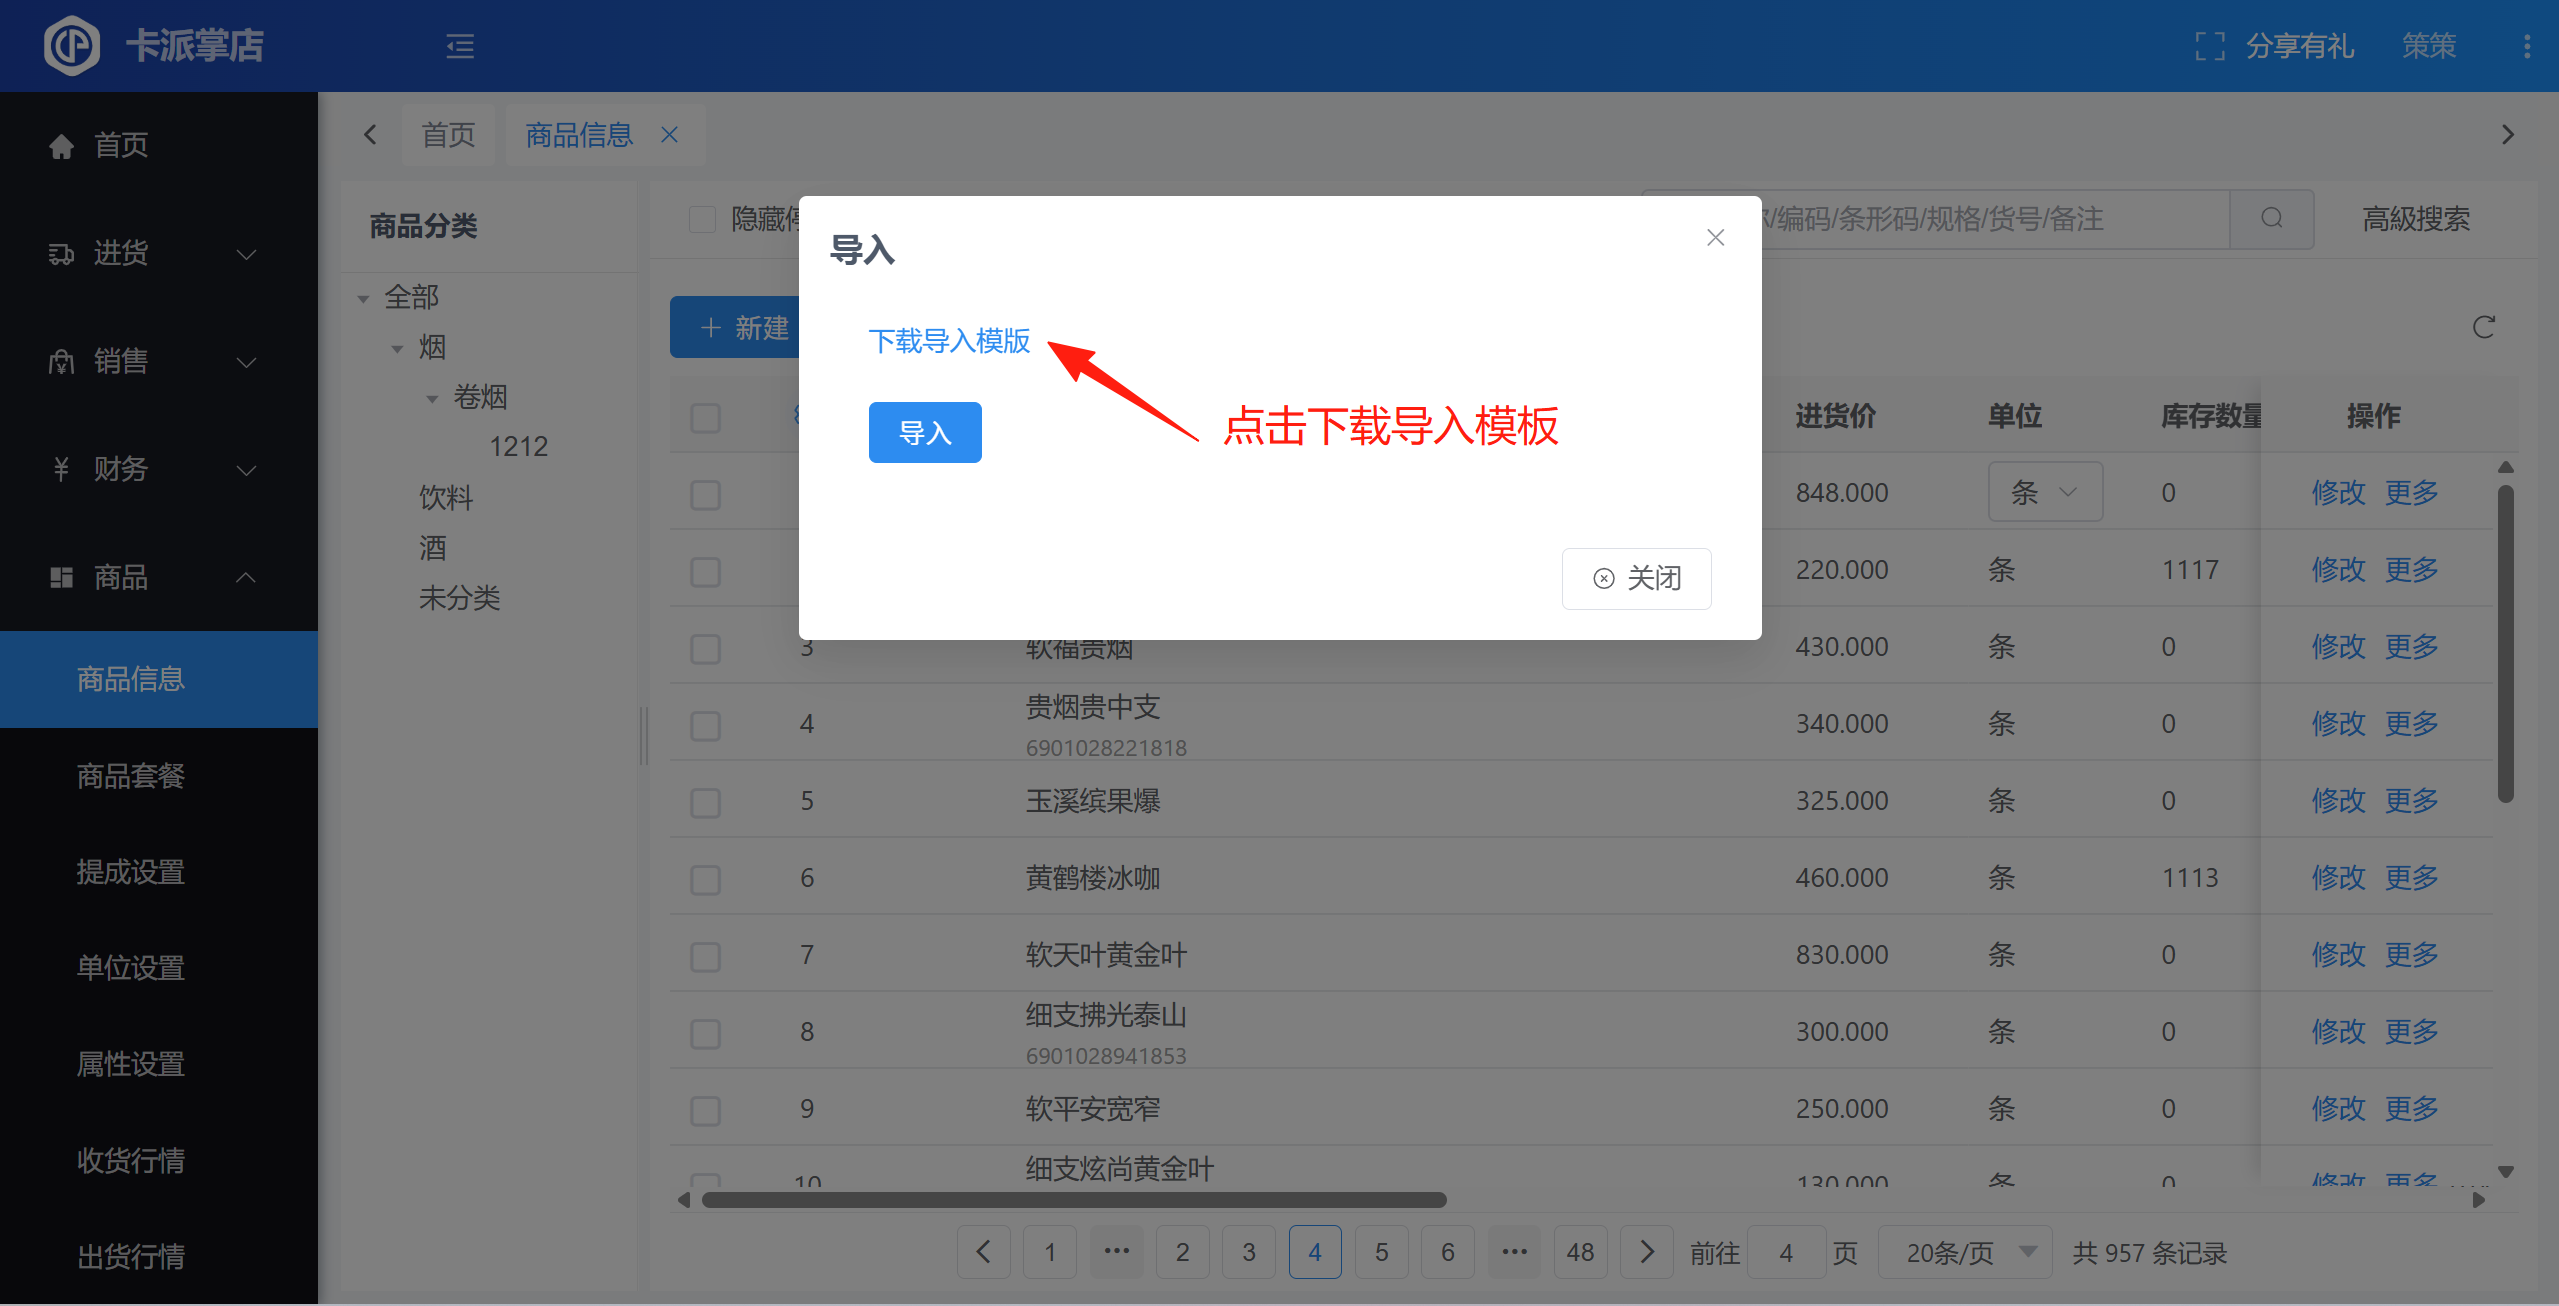
Task: Open the three-dot menu in header
Action: pos(2526,46)
